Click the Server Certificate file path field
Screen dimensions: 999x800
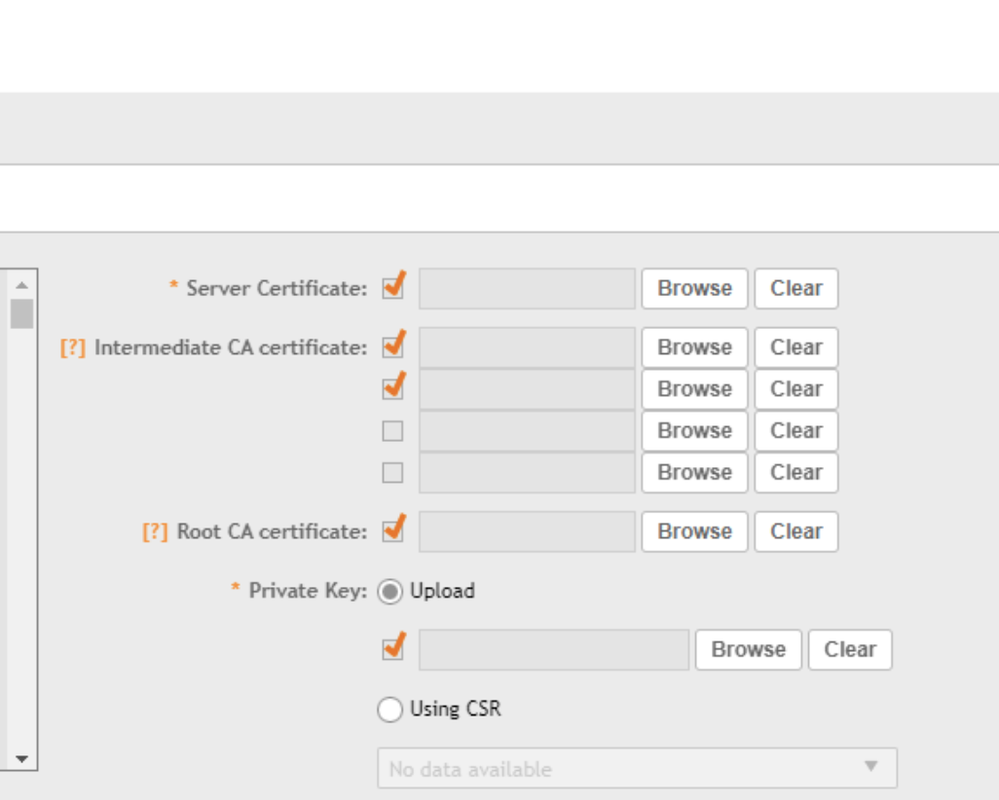(x=527, y=289)
